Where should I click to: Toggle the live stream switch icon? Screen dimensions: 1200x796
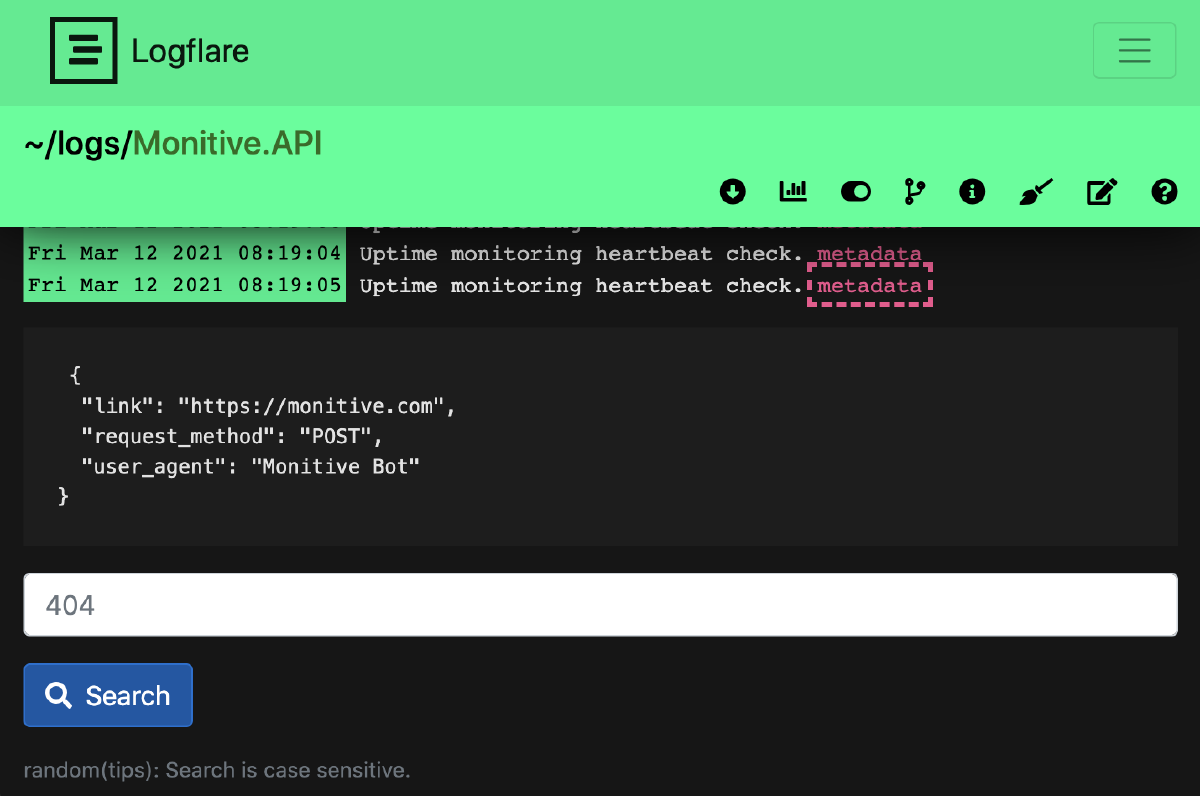855,191
